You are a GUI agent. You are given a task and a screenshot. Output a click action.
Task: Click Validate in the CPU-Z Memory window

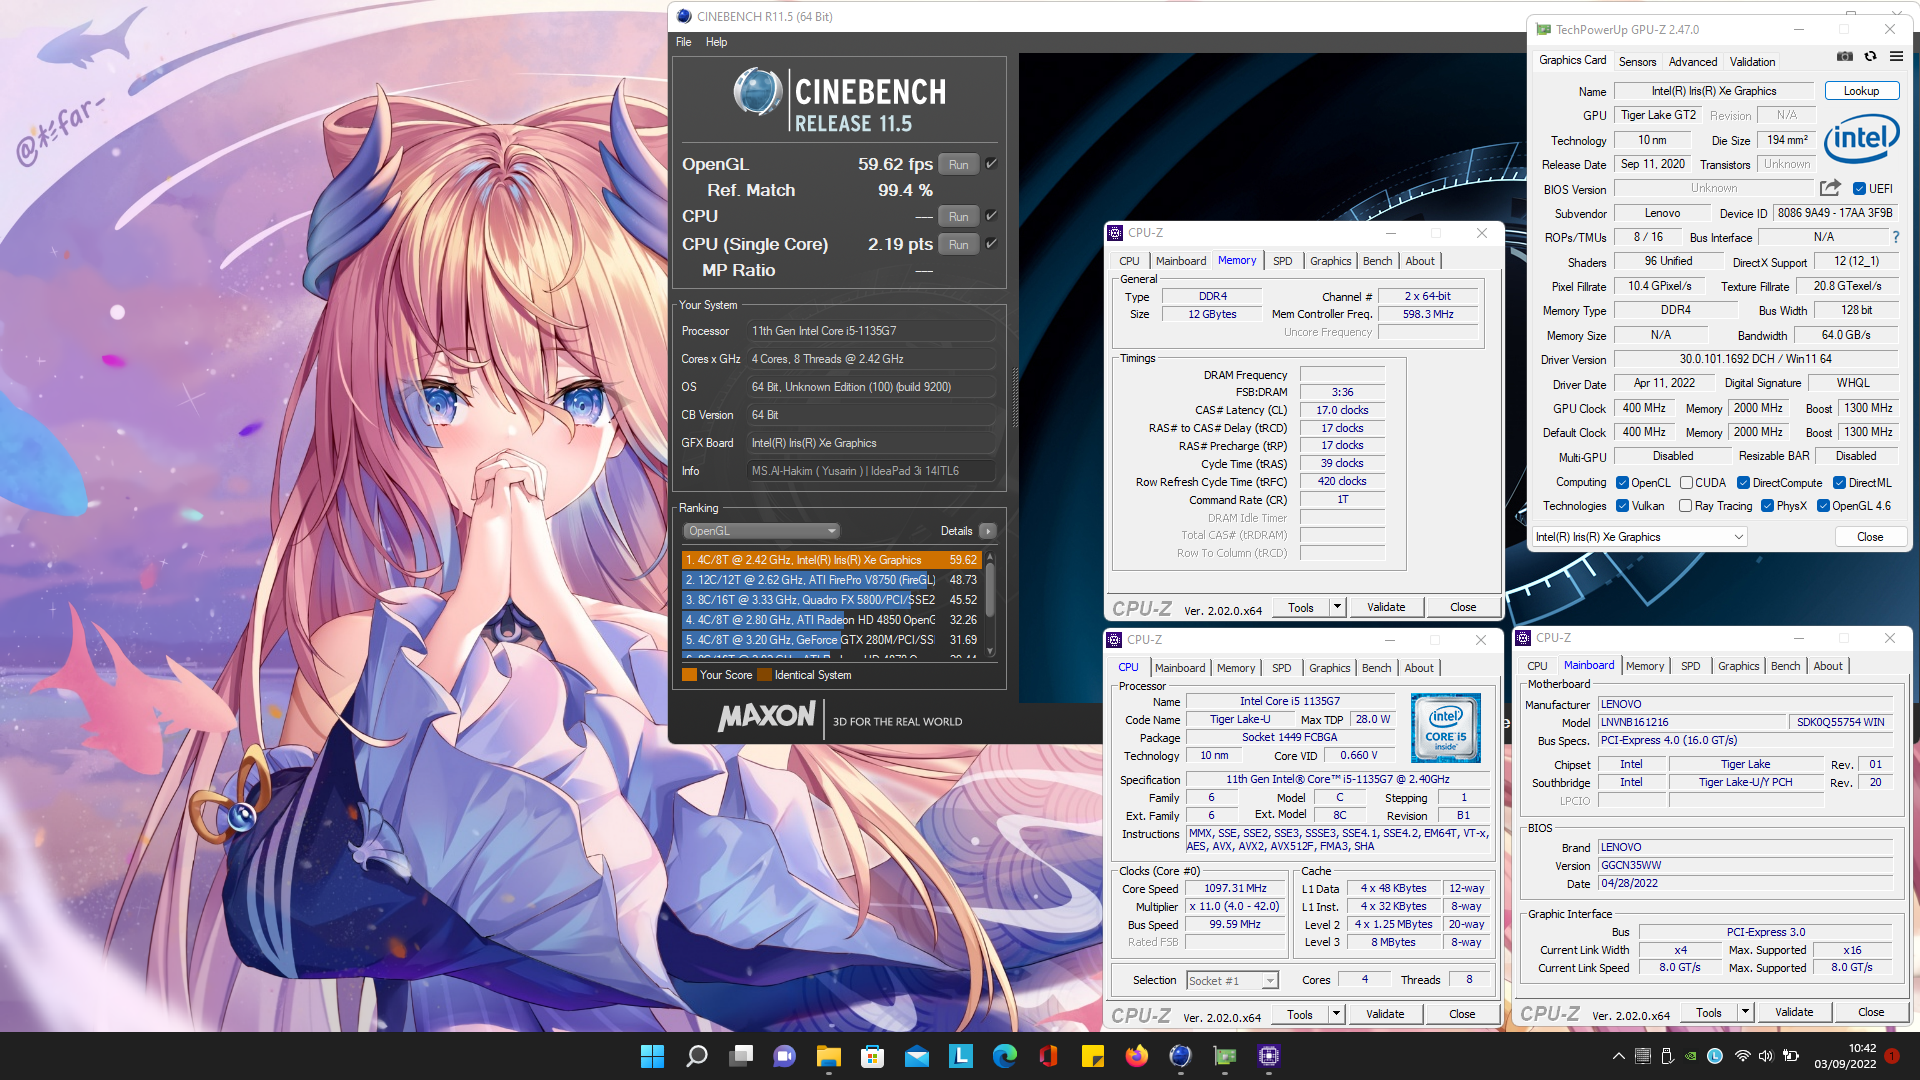pos(1386,607)
